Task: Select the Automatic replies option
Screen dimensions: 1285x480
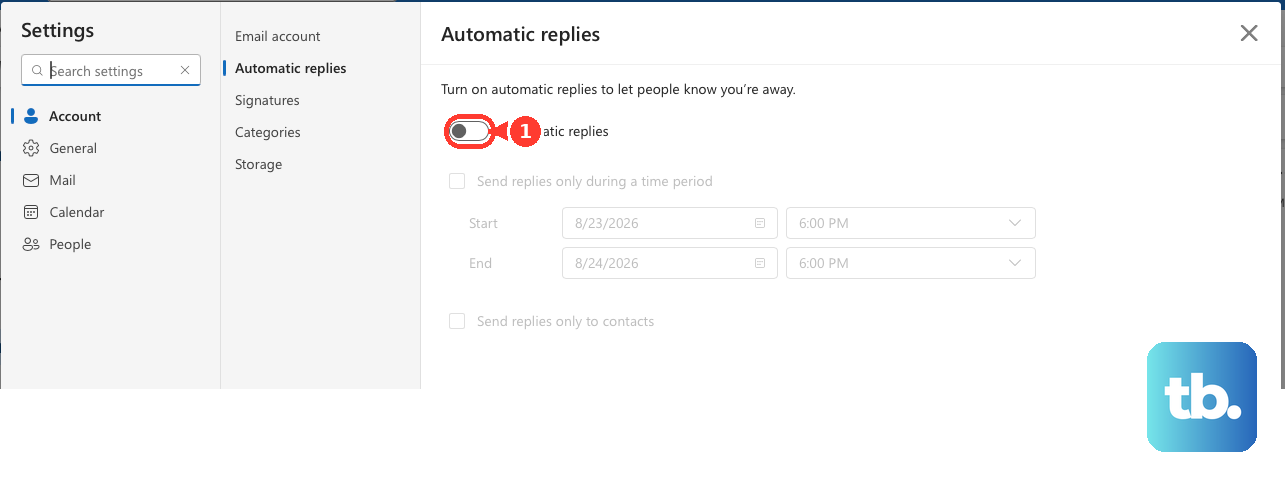Action: pyautogui.click(x=291, y=68)
